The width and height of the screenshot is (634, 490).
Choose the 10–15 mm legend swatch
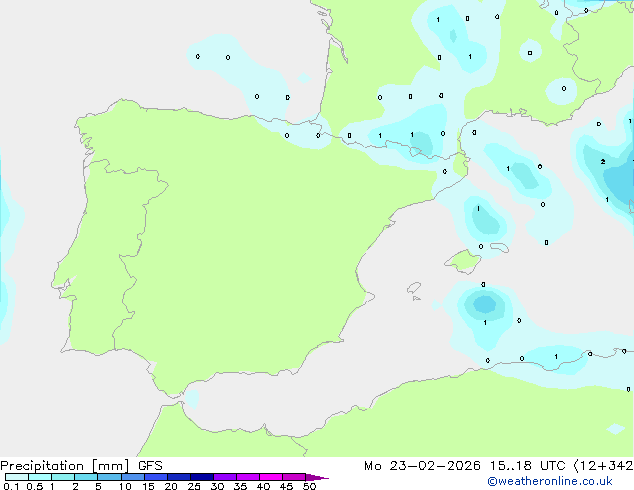click(132, 477)
